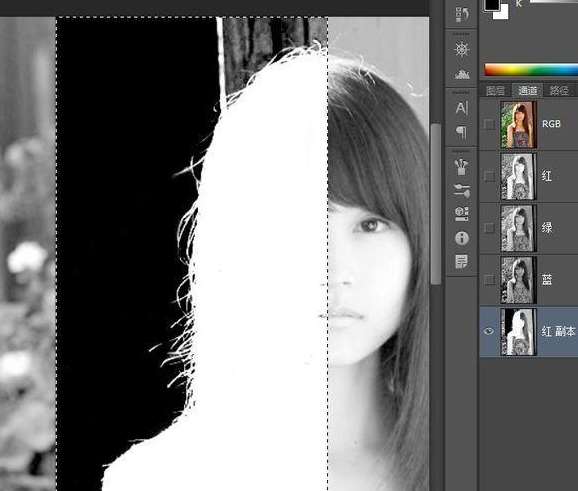The image size is (578, 491).
Task: Open the Brush Presets panel icon
Action: click(x=462, y=167)
